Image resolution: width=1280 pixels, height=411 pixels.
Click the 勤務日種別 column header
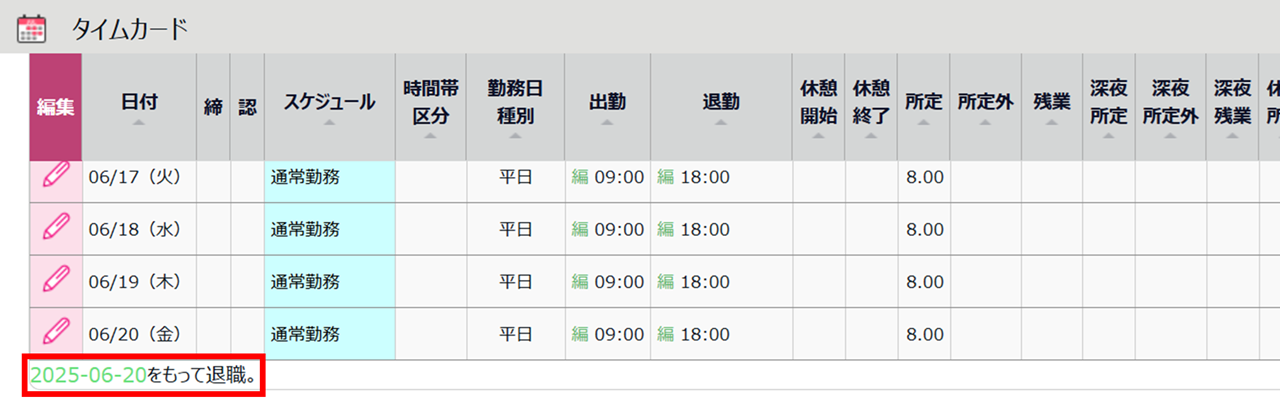tap(515, 102)
